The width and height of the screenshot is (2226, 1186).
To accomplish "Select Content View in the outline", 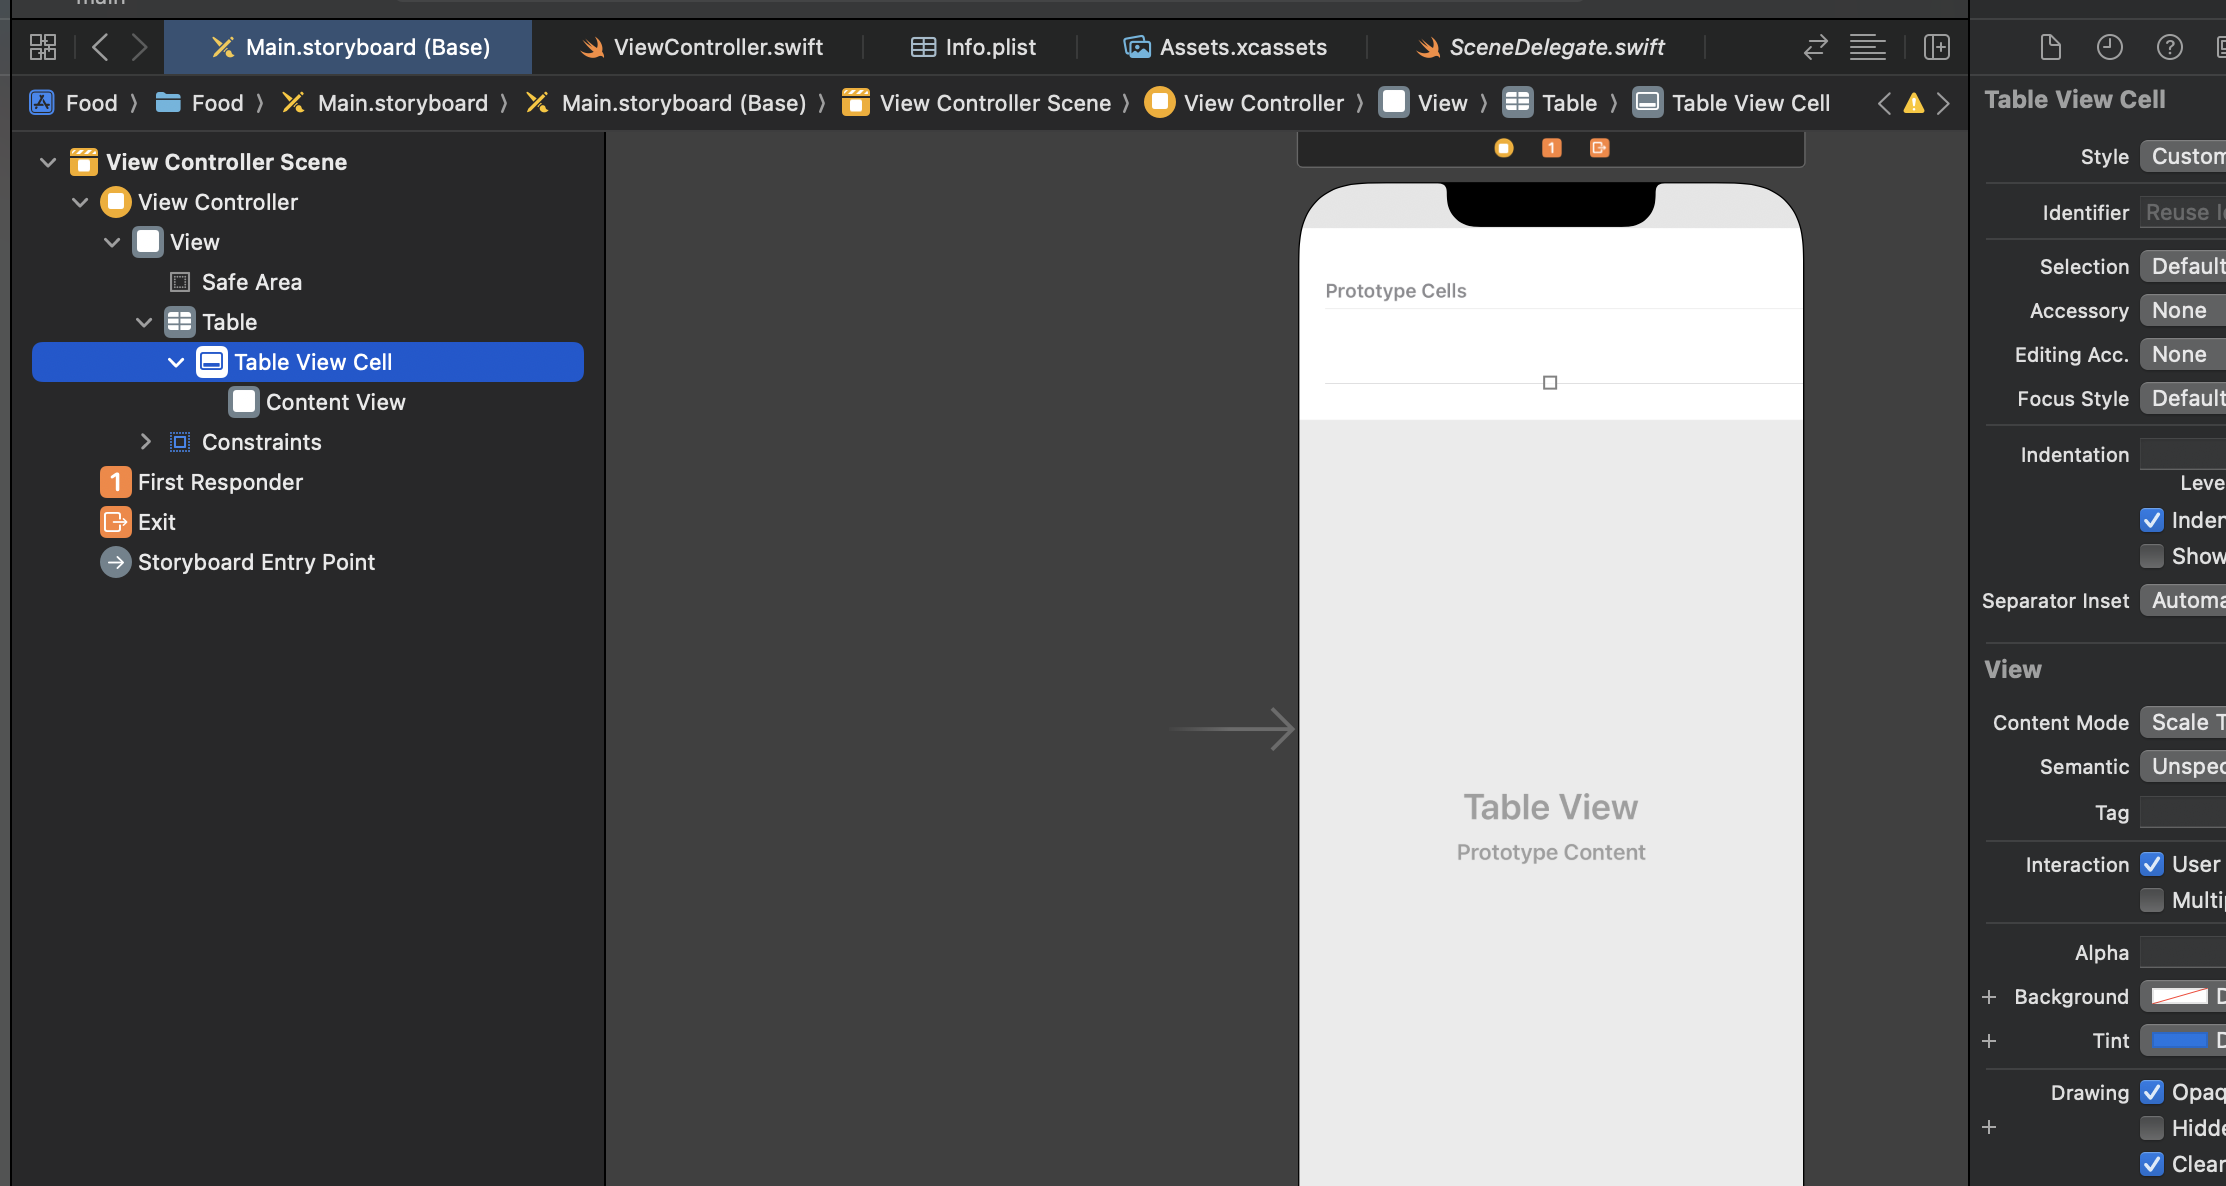I will pos(318,402).
